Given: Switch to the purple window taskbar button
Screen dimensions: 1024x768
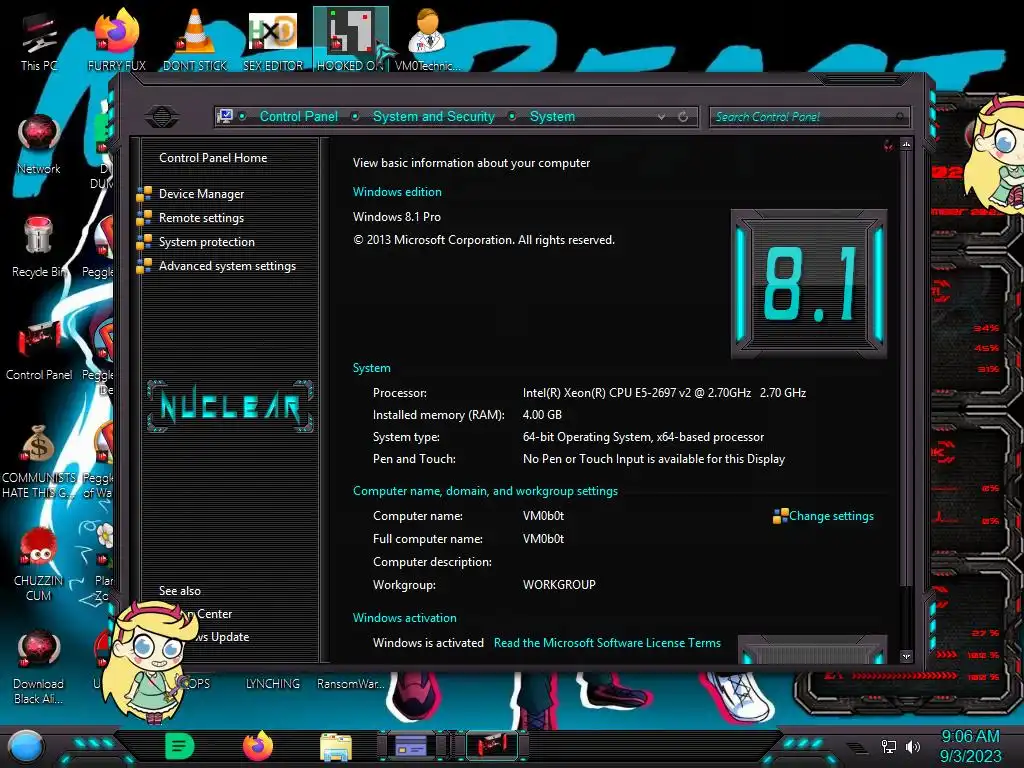Looking at the screenshot, I should (x=411, y=745).
